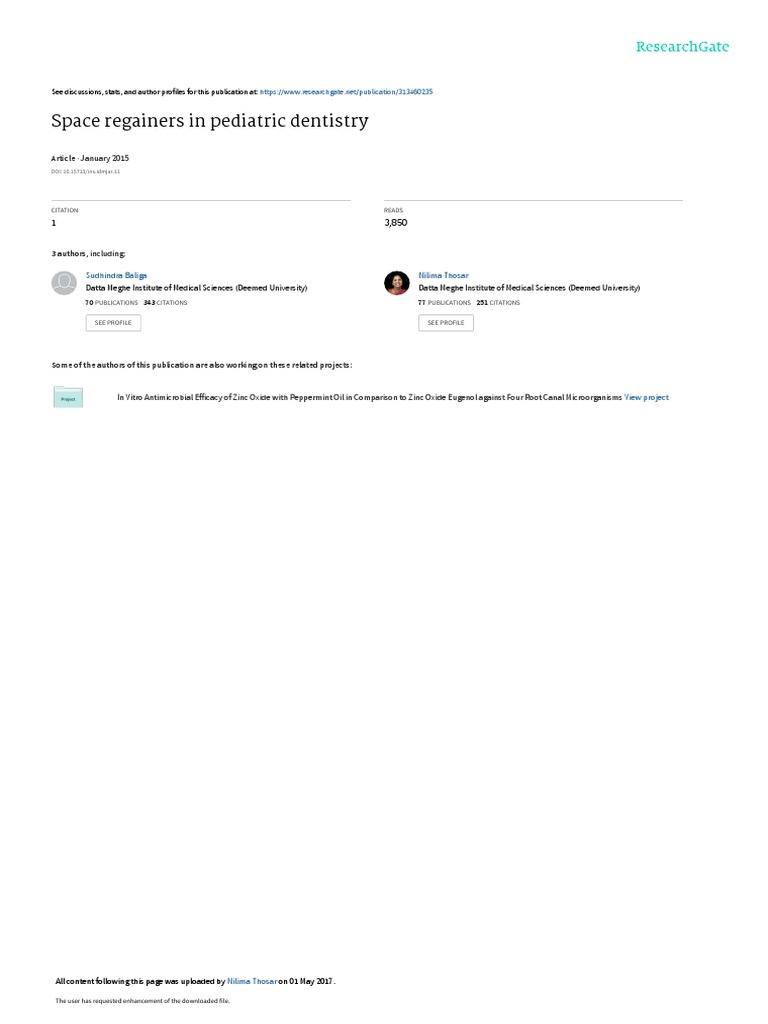Click the Zinc Oxide Peppermint Oil project title
The image size is (768, 1024).
(x=369, y=397)
